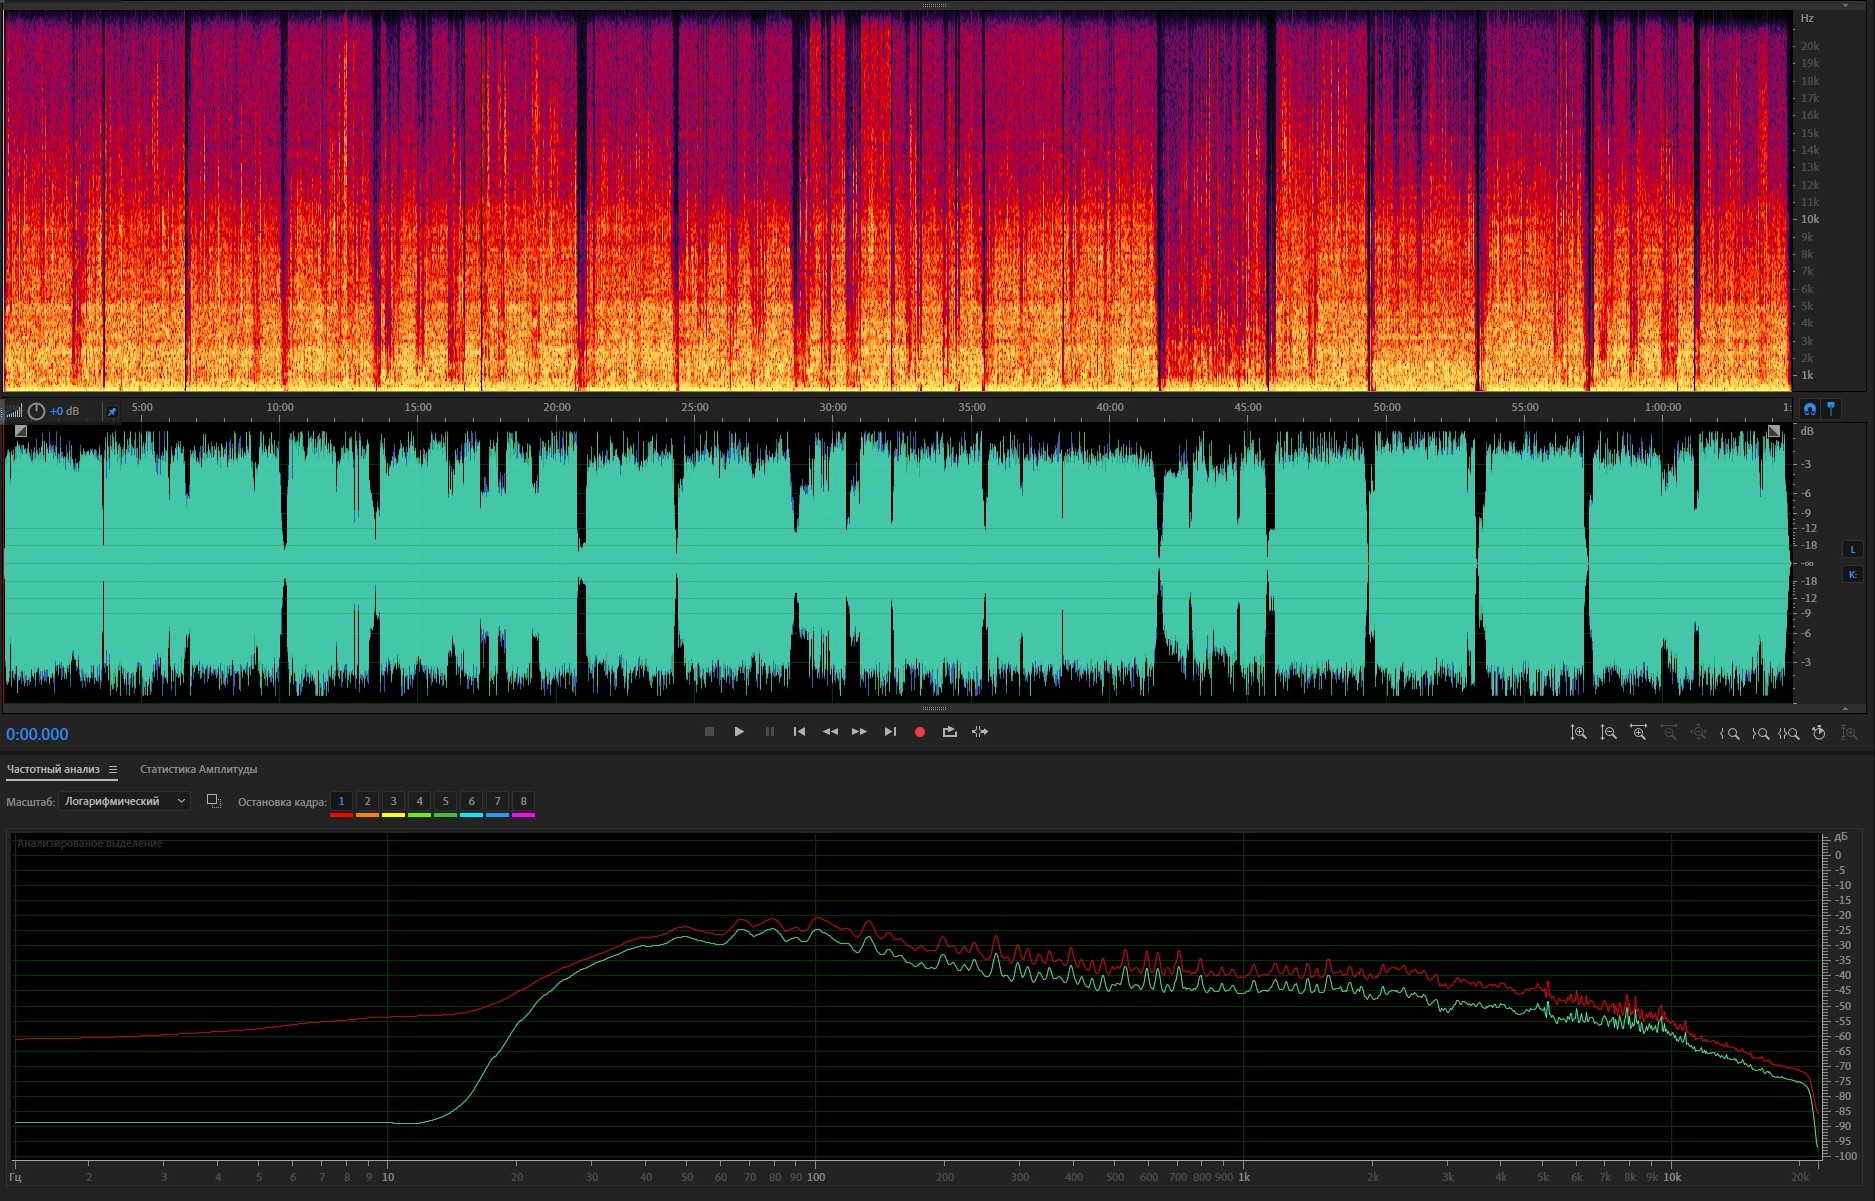Image resolution: width=1875 pixels, height=1201 pixels.
Task: Click the 1k label on the analysis frequency axis
Action: (x=1244, y=1177)
